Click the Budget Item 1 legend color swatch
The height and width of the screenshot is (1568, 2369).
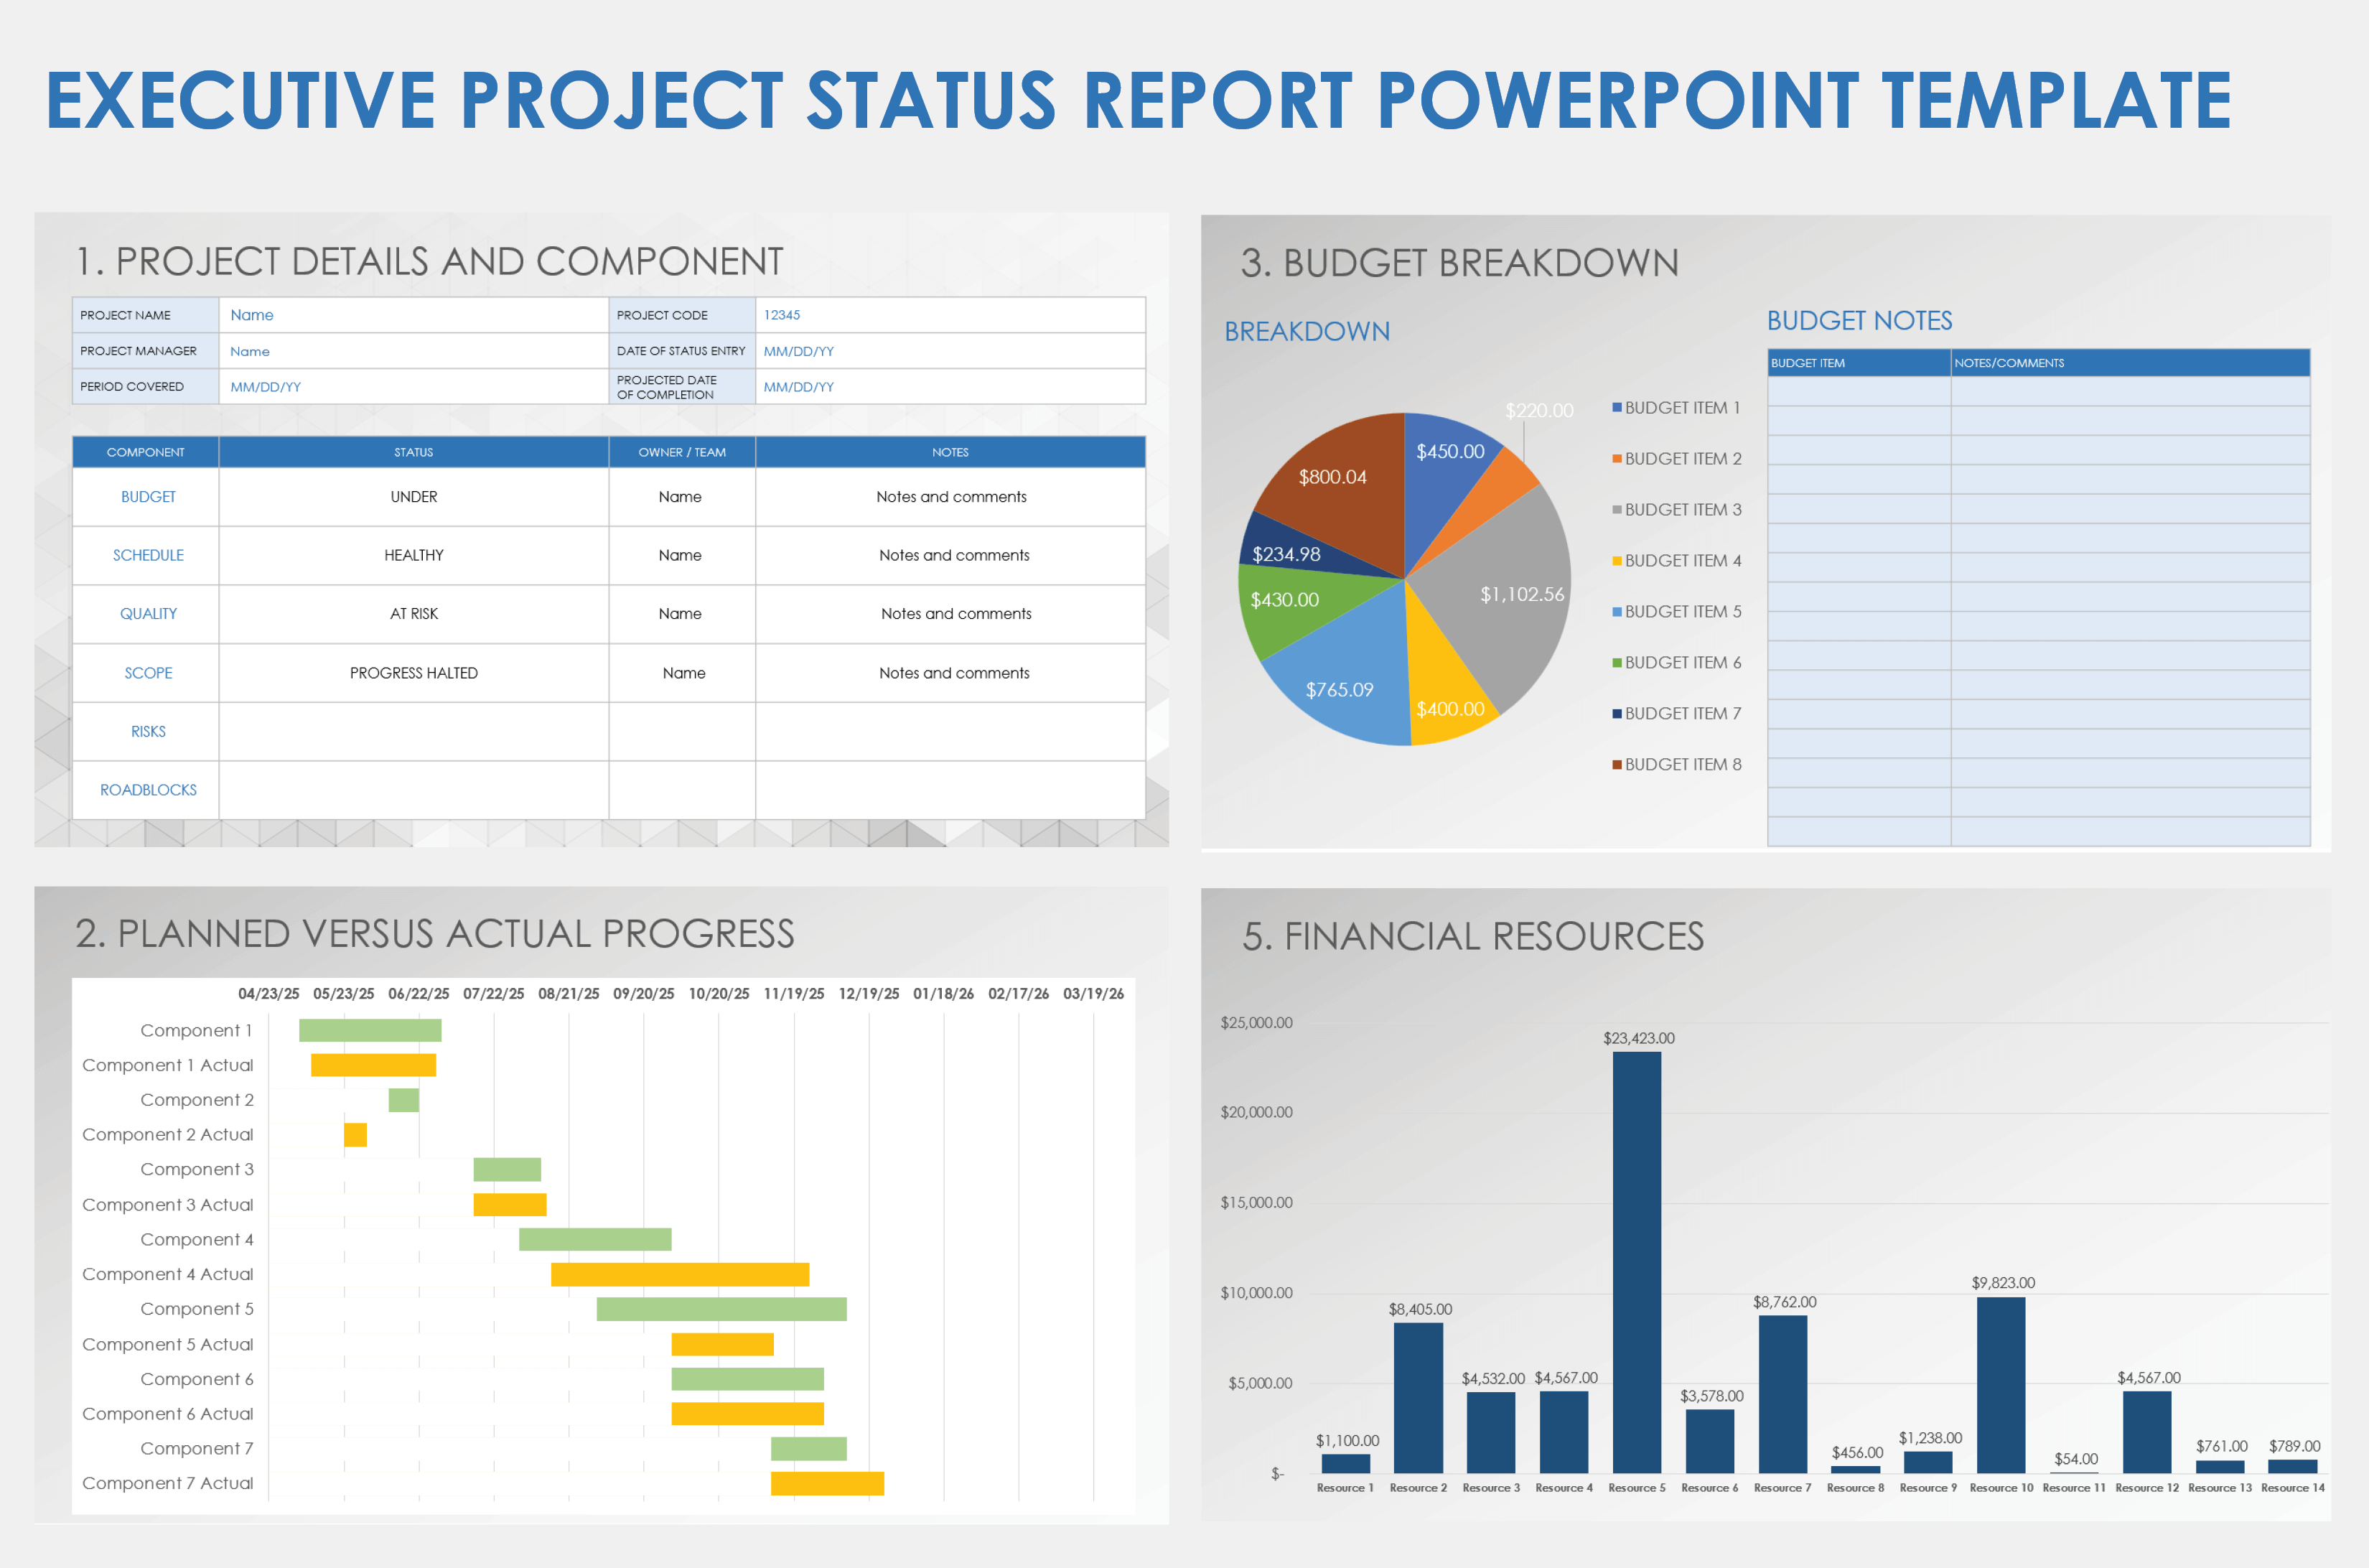(x=1616, y=408)
